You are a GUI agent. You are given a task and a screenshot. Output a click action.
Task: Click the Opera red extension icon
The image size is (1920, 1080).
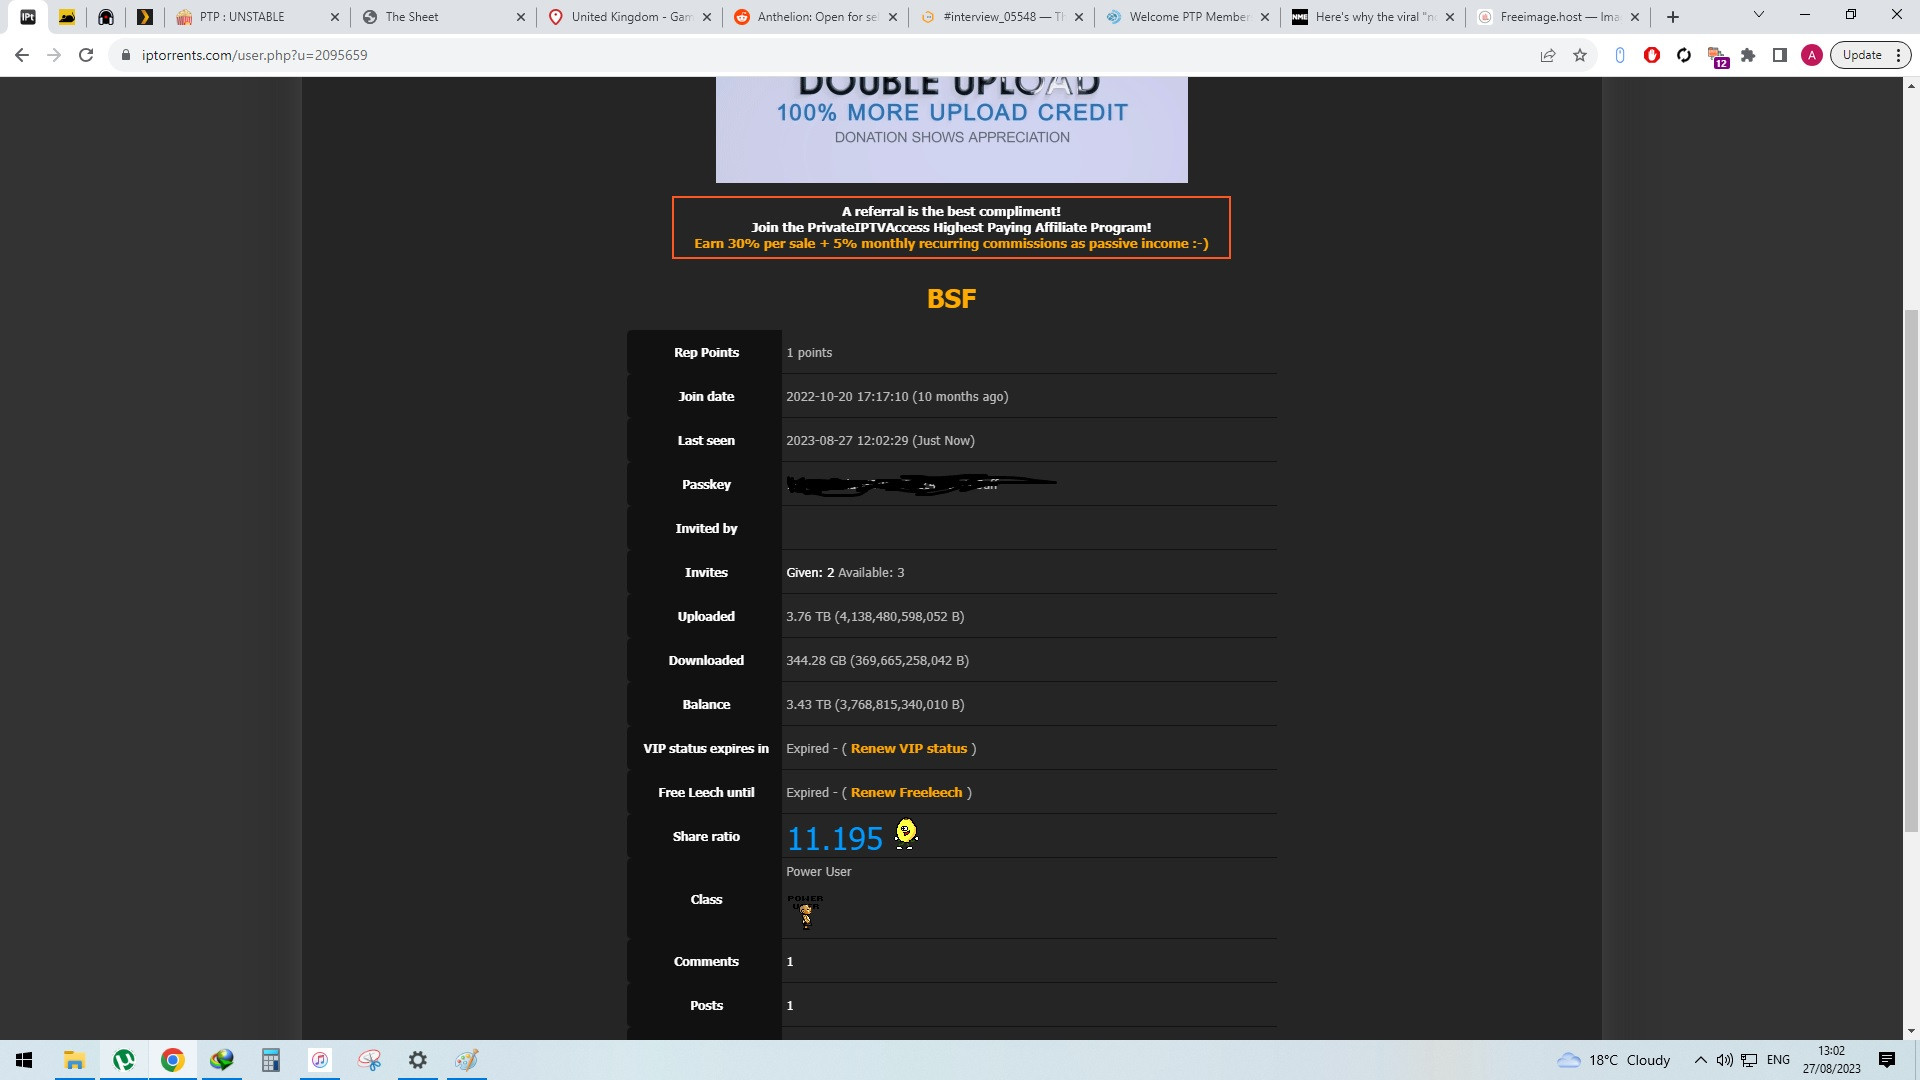click(x=1652, y=55)
